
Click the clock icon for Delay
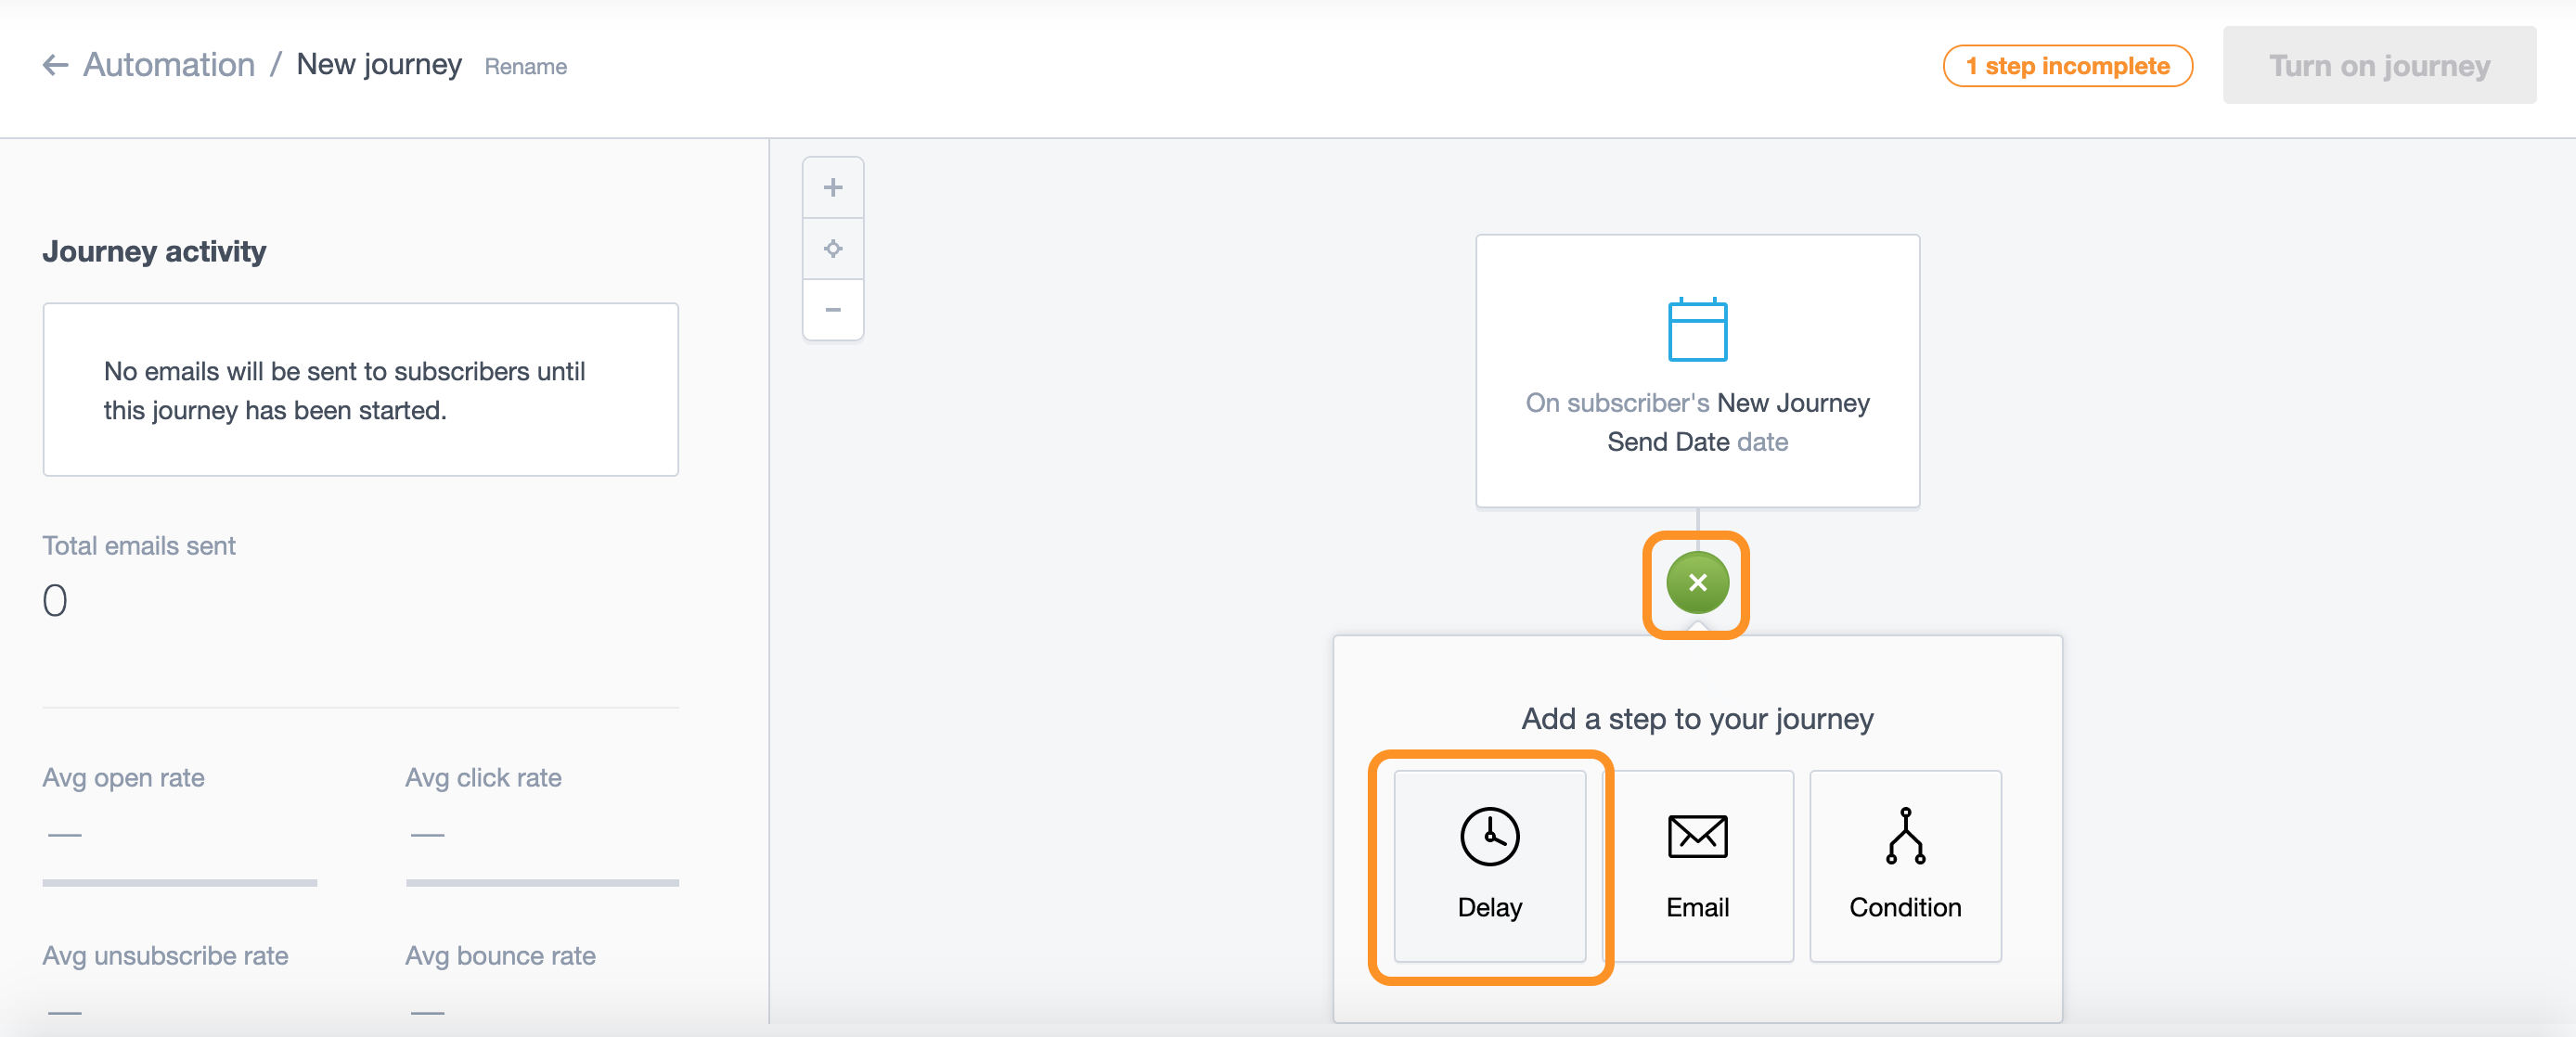tap(1489, 836)
